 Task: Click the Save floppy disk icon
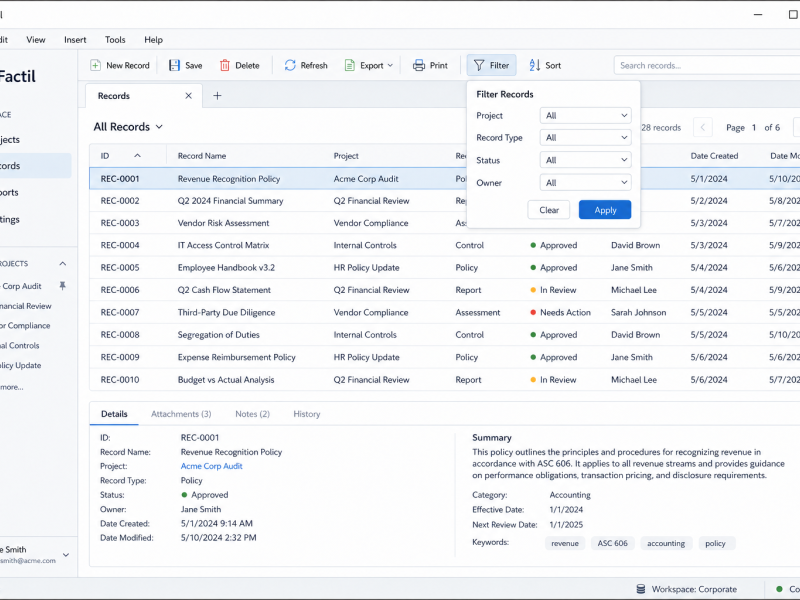(x=174, y=65)
